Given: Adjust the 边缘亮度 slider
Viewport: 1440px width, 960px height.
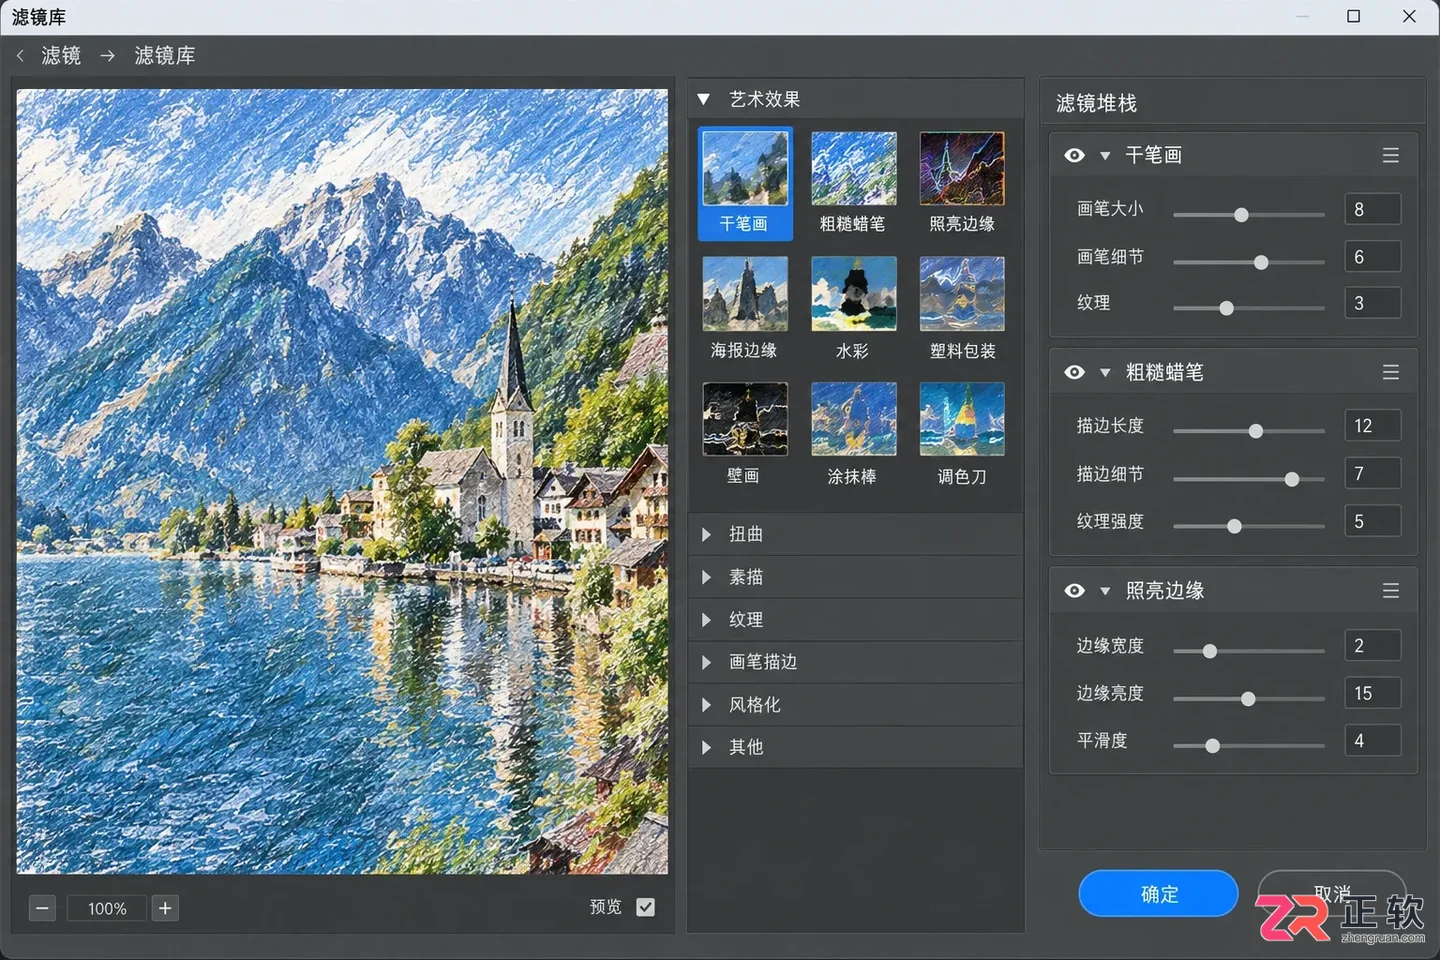Looking at the screenshot, I should coord(1249,699).
